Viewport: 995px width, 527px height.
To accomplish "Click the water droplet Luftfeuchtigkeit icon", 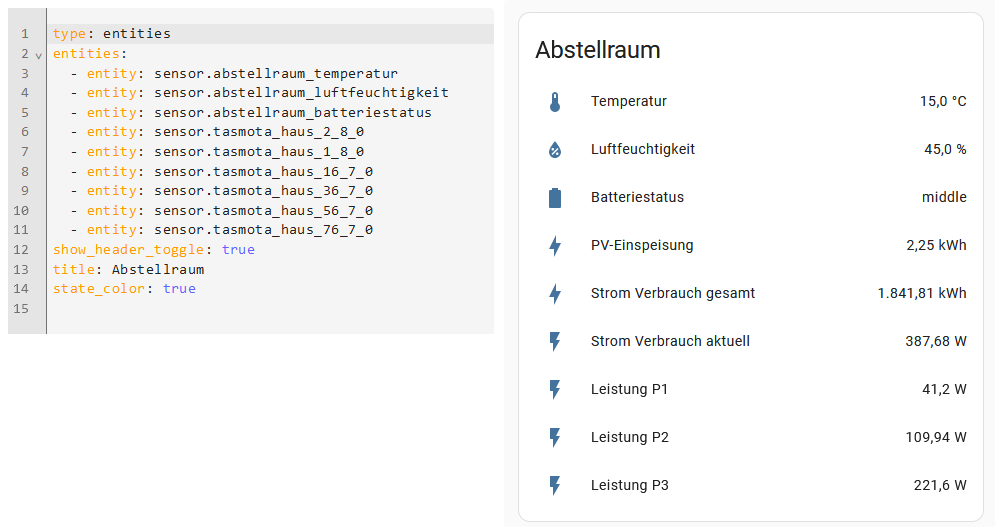I will [x=555, y=150].
